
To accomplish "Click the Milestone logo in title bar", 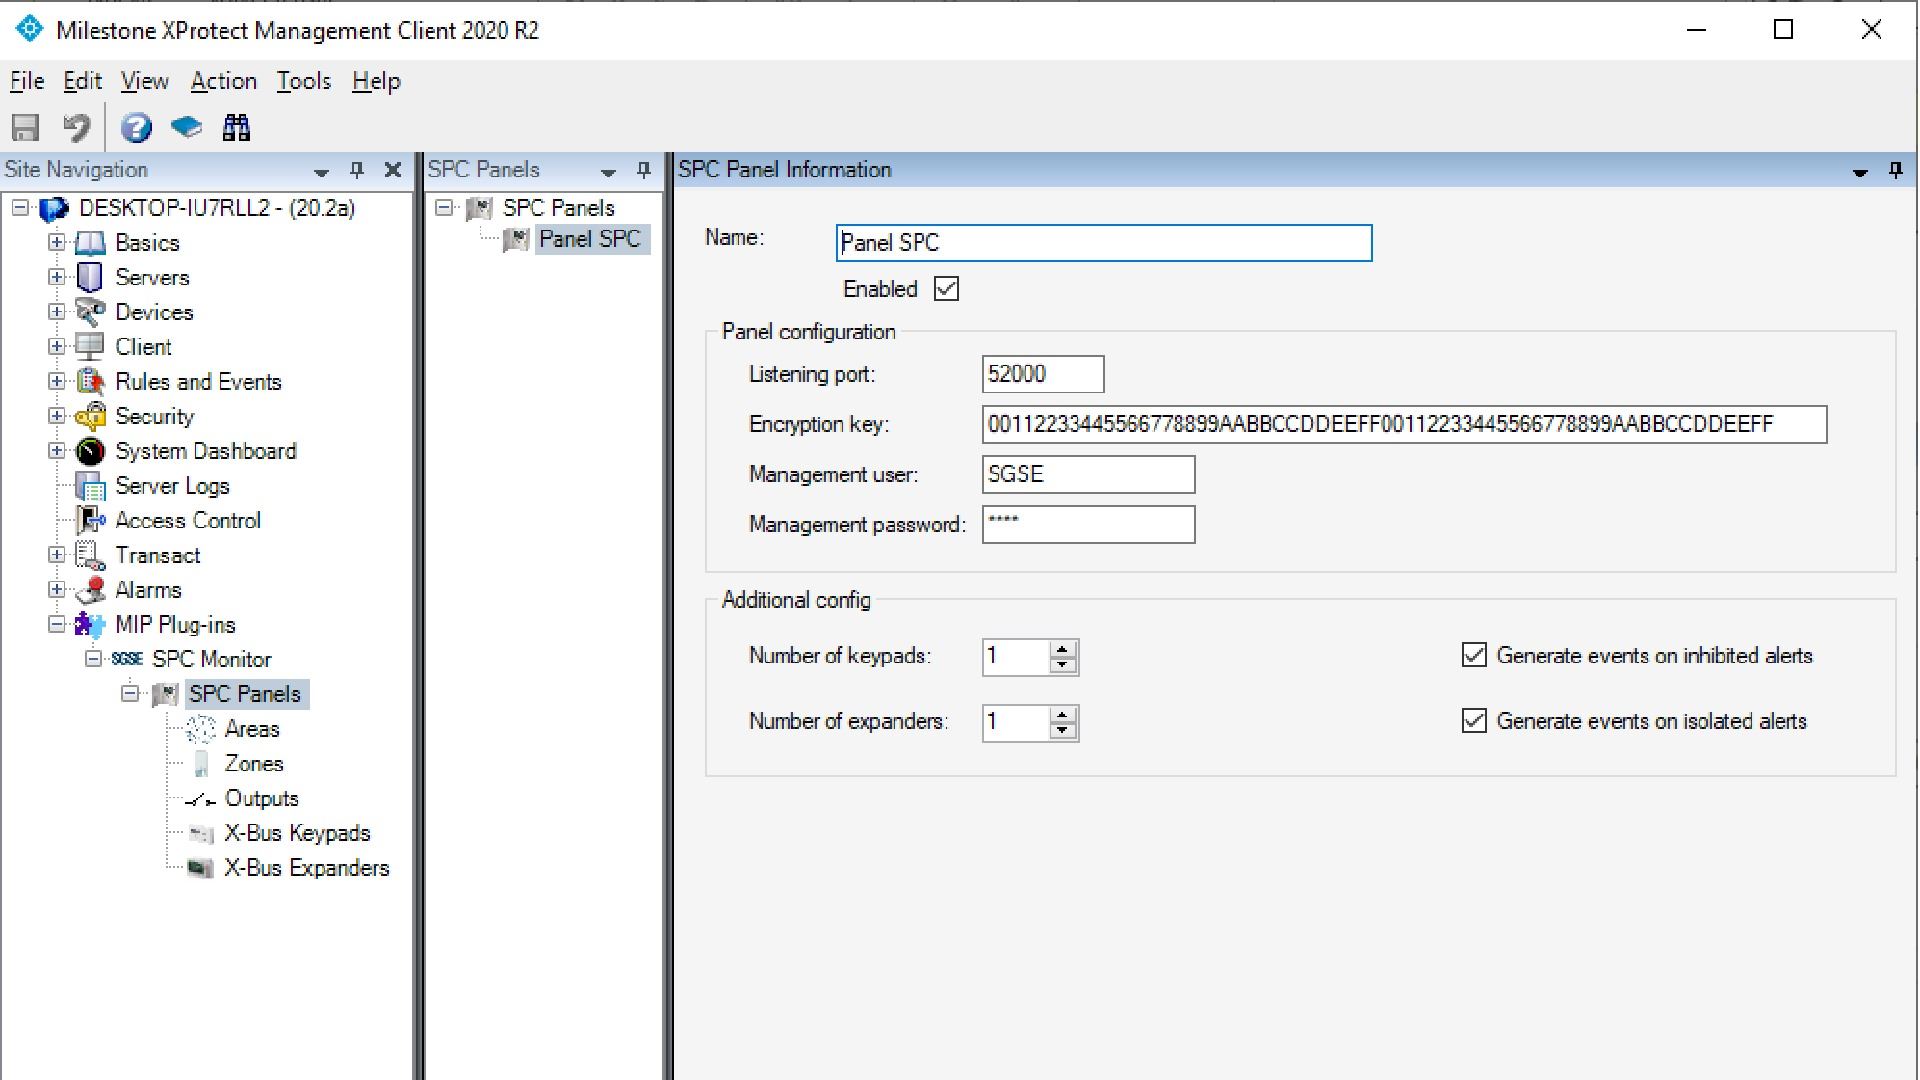I will point(30,29).
